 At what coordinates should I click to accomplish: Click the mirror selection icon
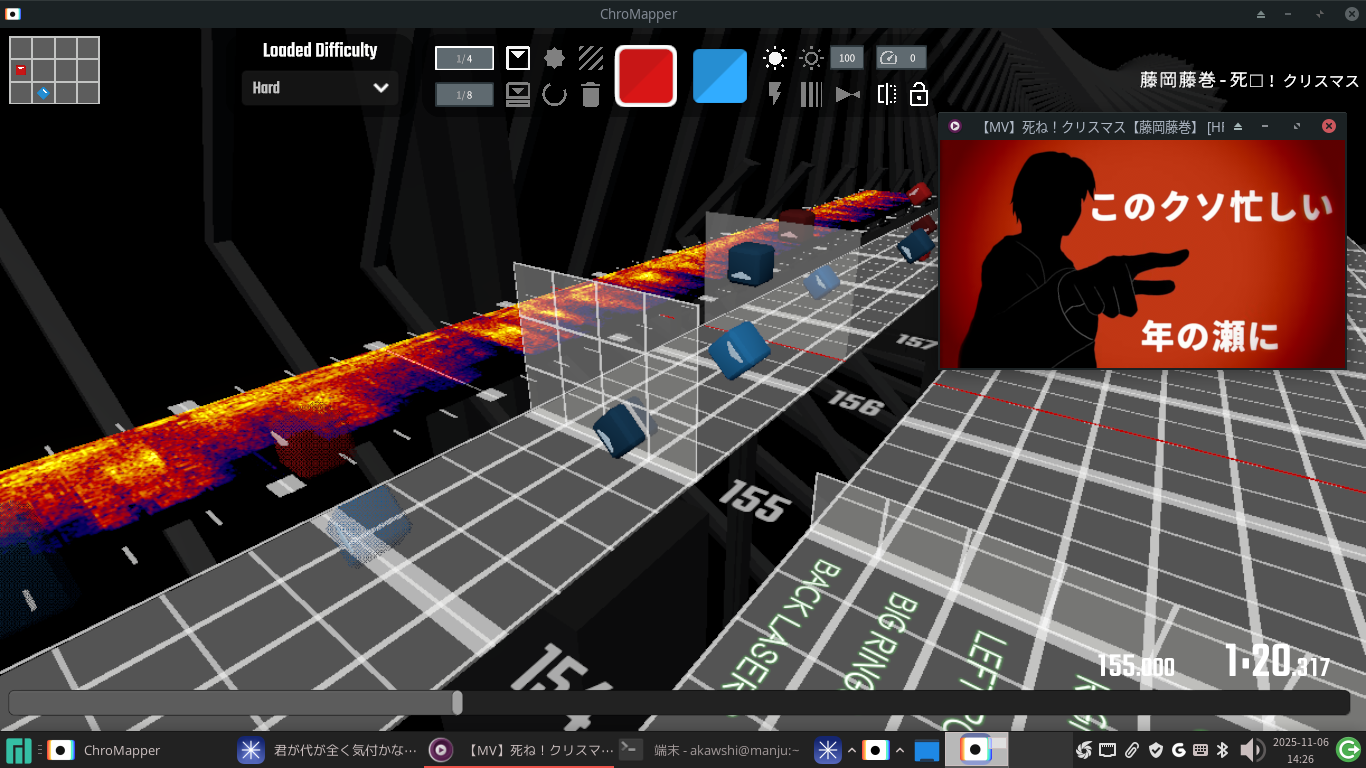tap(887, 94)
